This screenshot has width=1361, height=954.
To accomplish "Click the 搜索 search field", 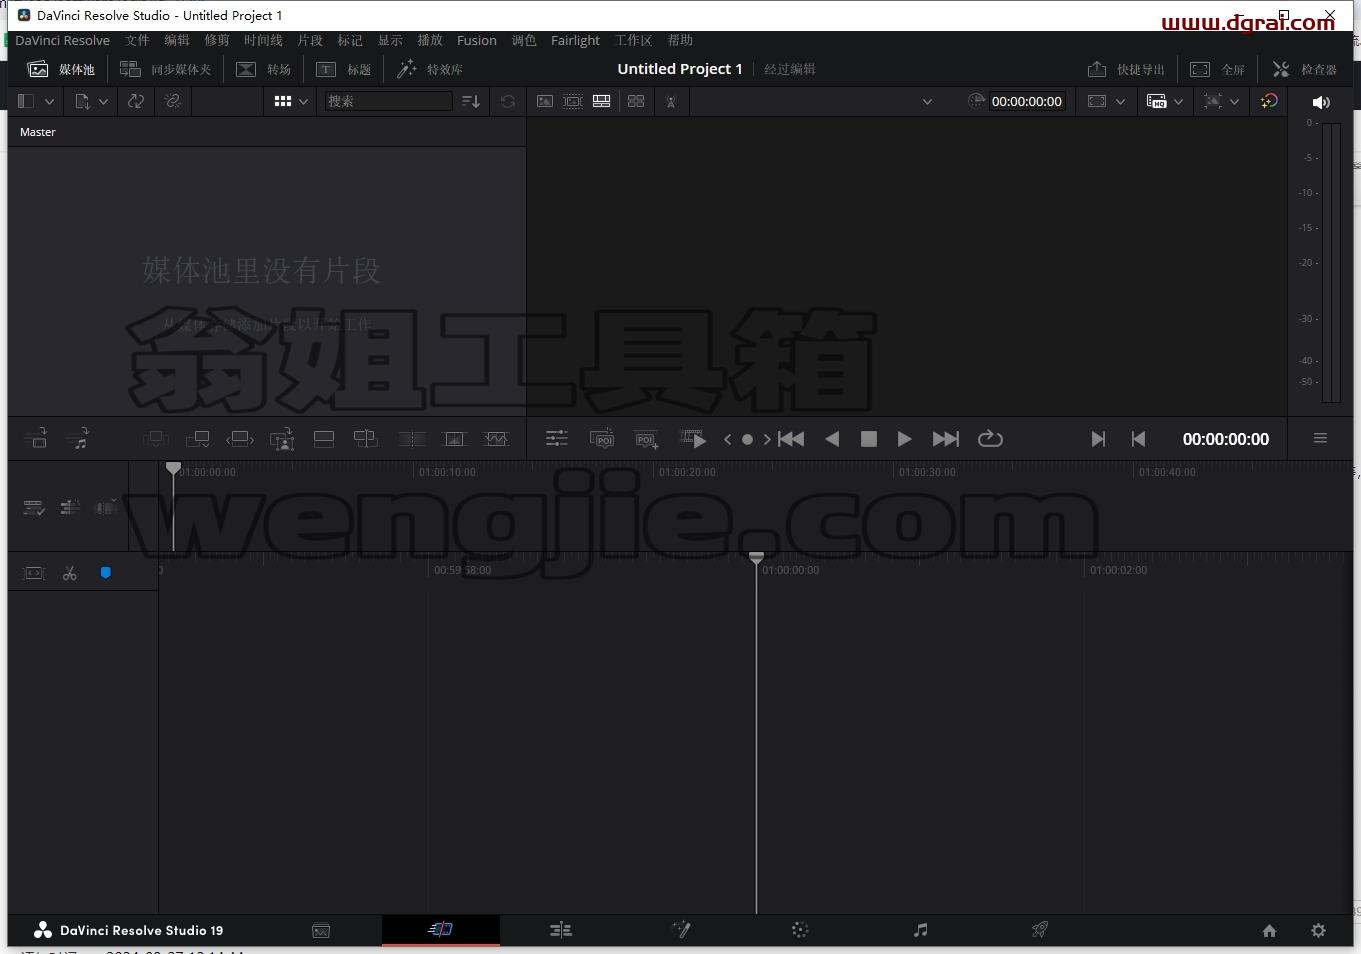I will click(x=388, y=101).
